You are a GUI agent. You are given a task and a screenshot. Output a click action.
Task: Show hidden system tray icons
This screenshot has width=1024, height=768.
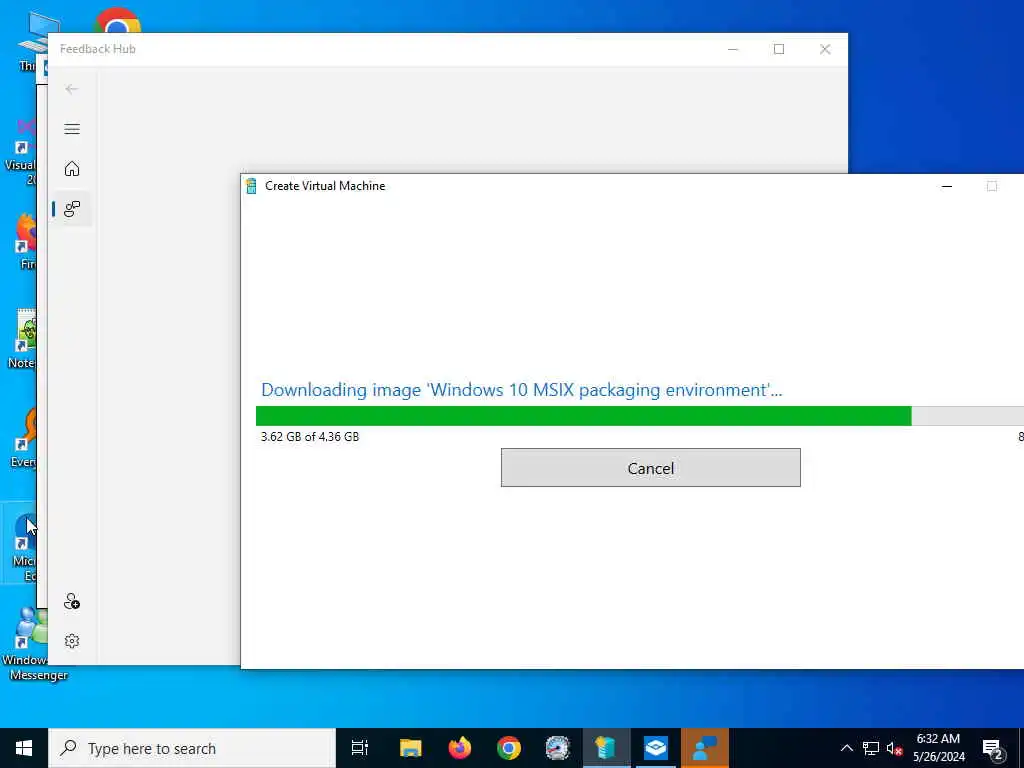(846, 748)
